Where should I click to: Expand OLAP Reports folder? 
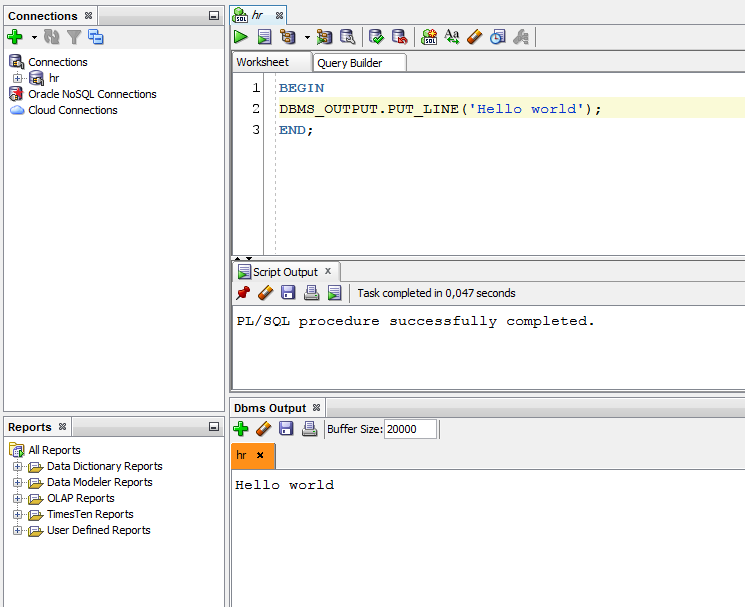[x=18, y=498]
